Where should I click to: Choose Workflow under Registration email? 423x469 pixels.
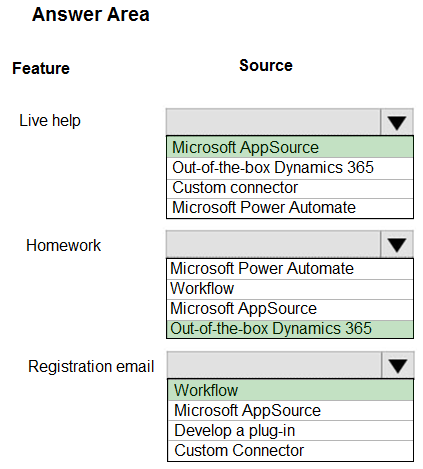click(290, 390)
